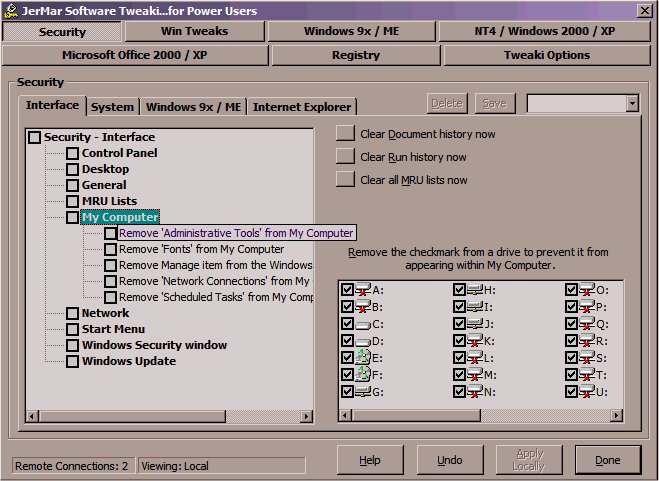Screen dimensions: 659x481
Task: Click the Clear all MRU lists now button
Action: pyautogui.click(x=345, y=180)
